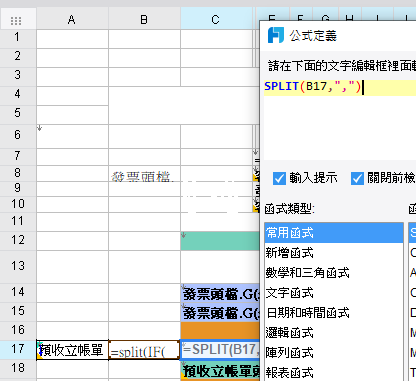The image size is (416, 381).
Task: Toggle the 輸入提示 checkbox
Action: tap(279, 178)
